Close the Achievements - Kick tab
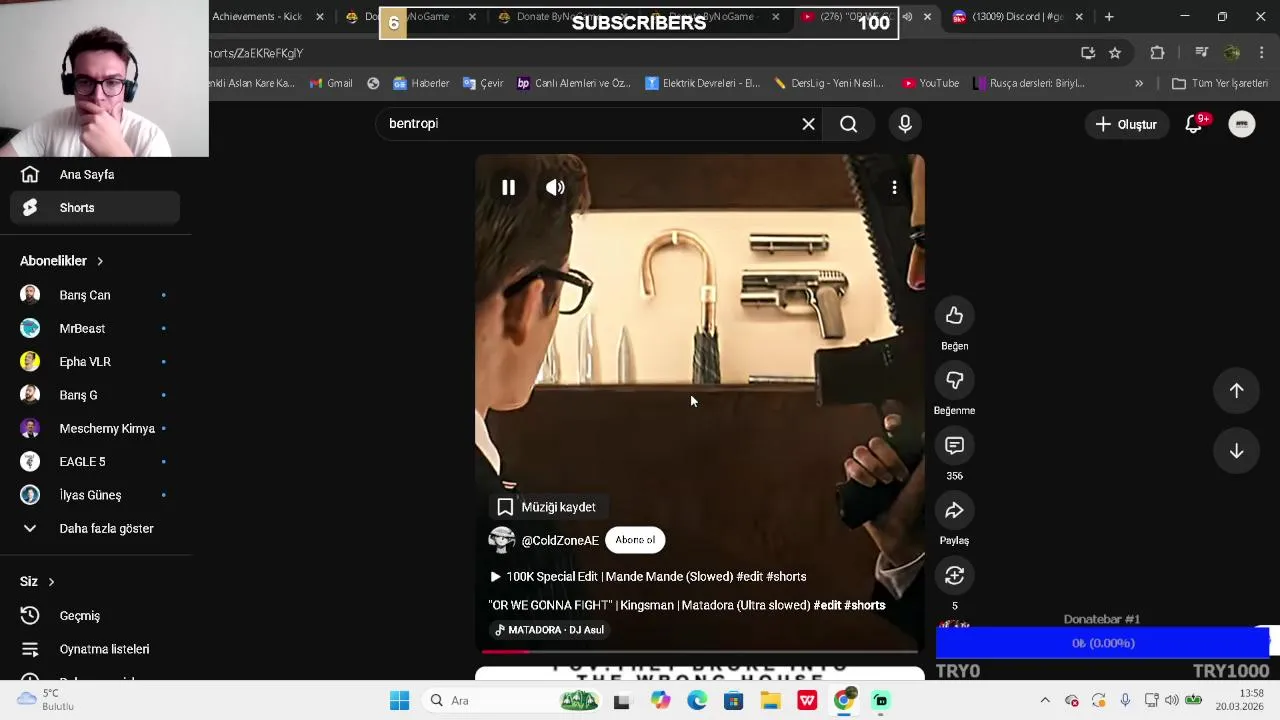The height and width of the screenshot is (720, 1280). pos(320,17)
